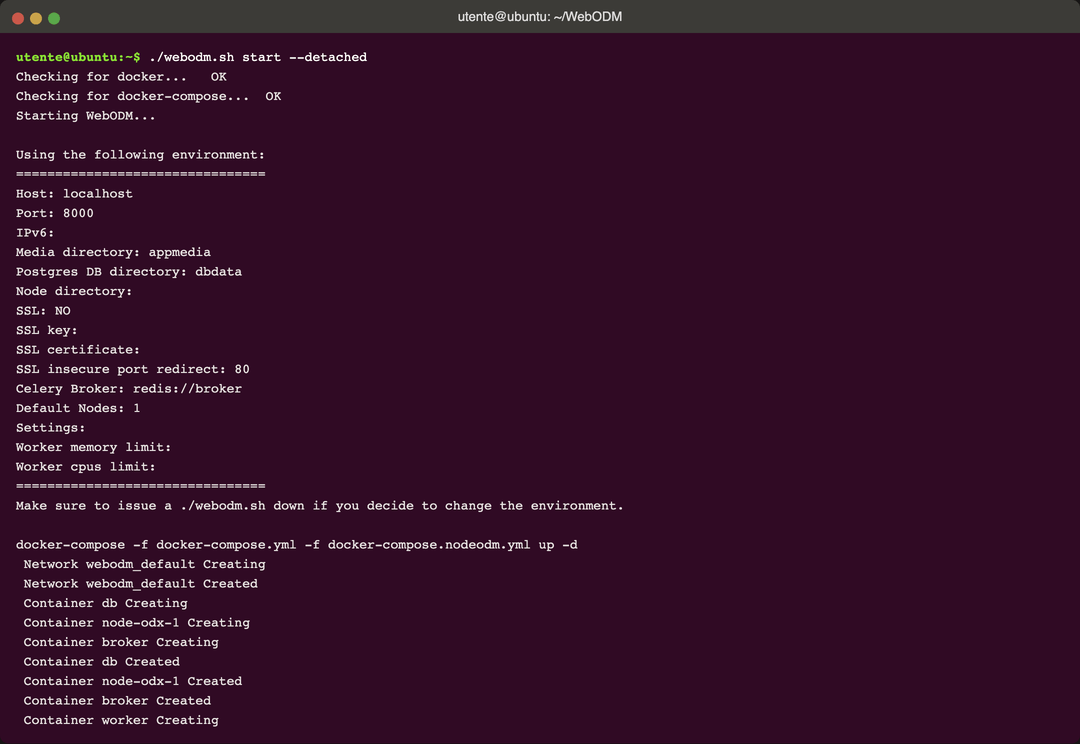
Task: Click 'Celery Broker: redis://broker' line
Action: tap(129, 389)
